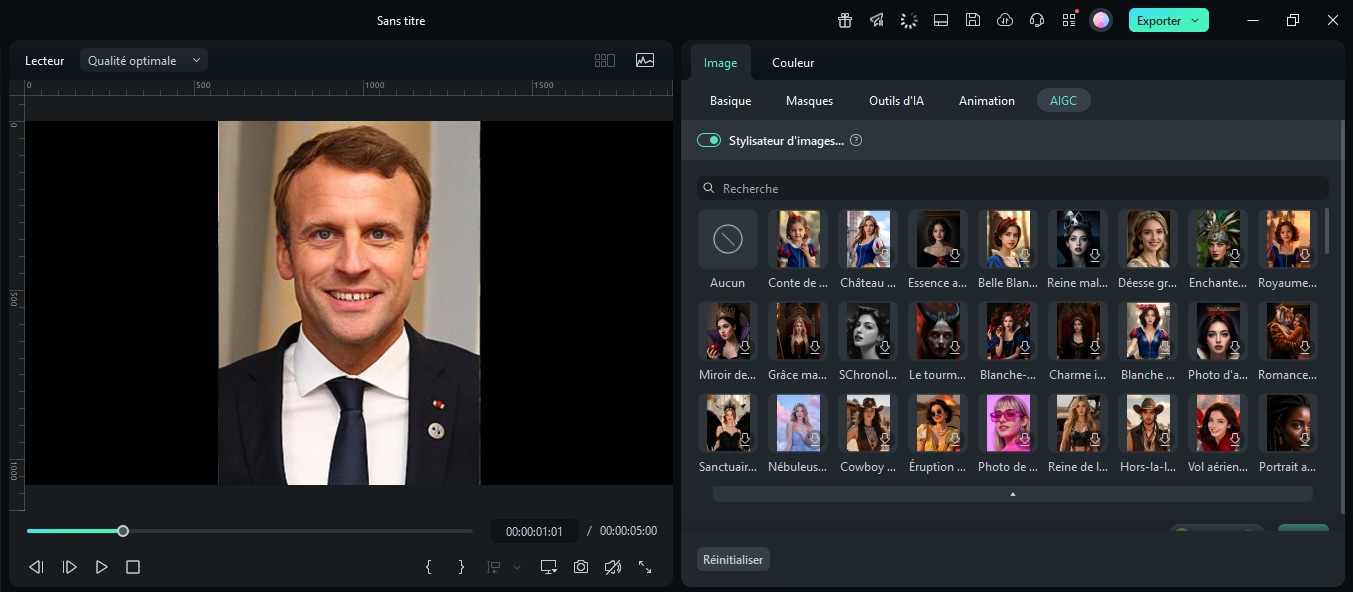Set mark in with the left brace icon
The height and width of the screenshot is (592, 1353).
[429, 567]
